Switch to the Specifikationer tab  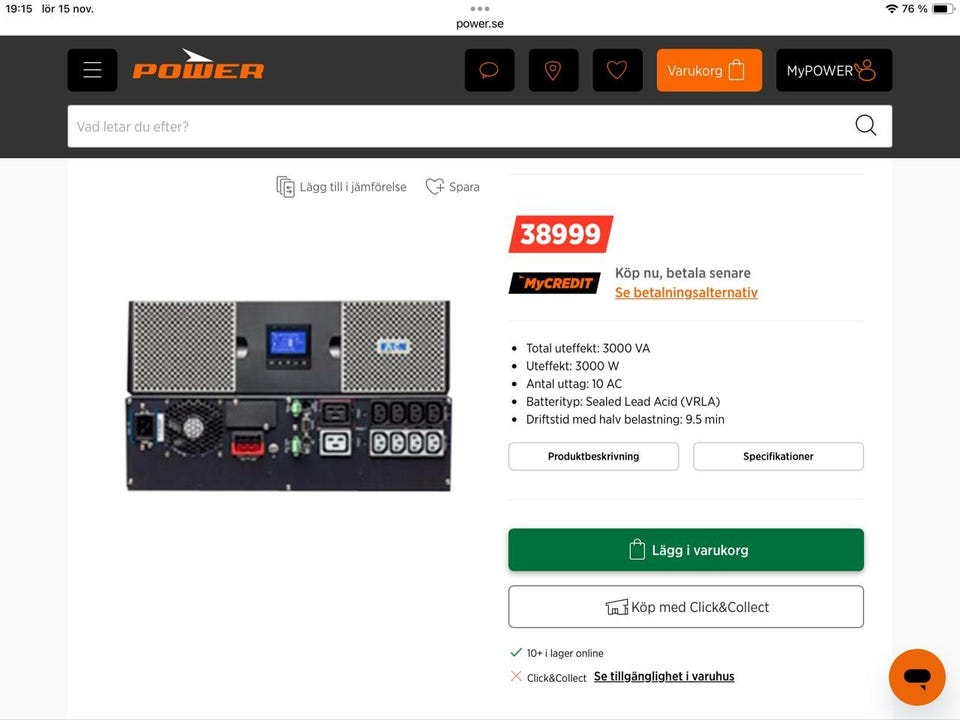point(778,456)
